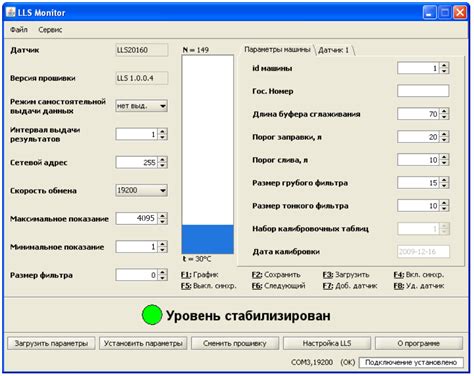Click the Уровень стабилизирован status text

click(x=248, y=315)
